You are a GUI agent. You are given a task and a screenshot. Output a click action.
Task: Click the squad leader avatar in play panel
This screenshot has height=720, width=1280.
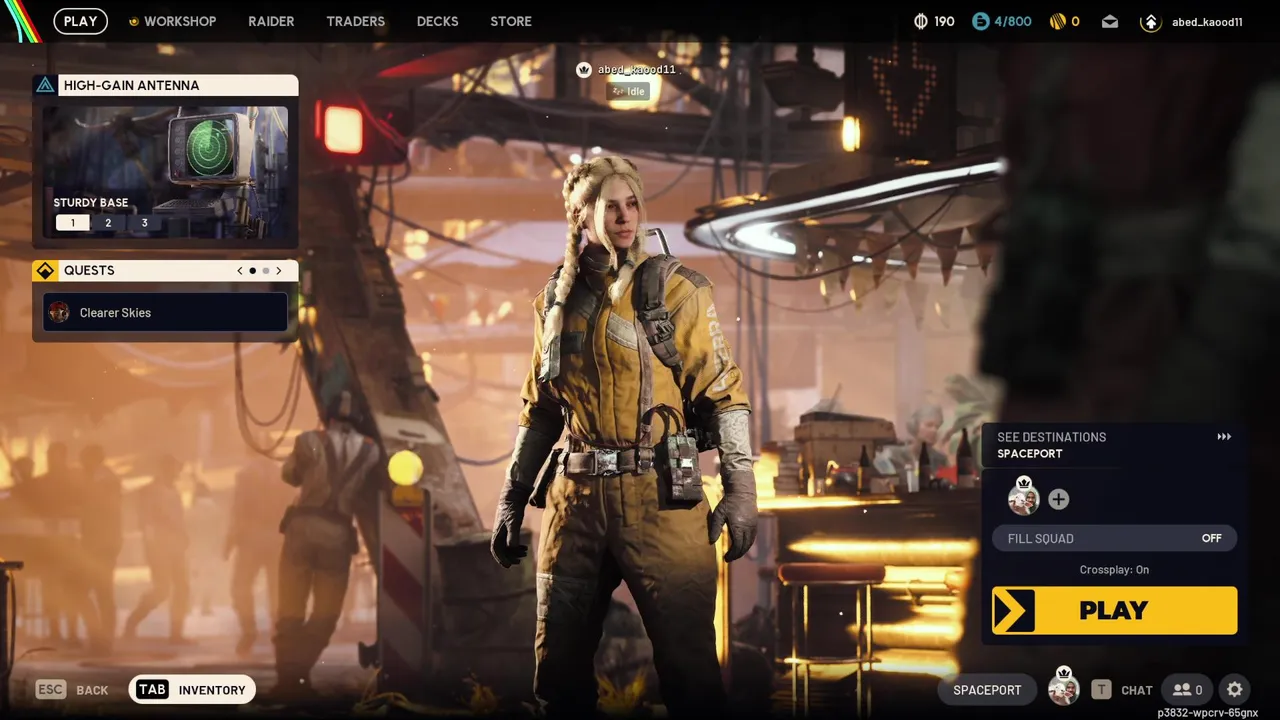1023,497
